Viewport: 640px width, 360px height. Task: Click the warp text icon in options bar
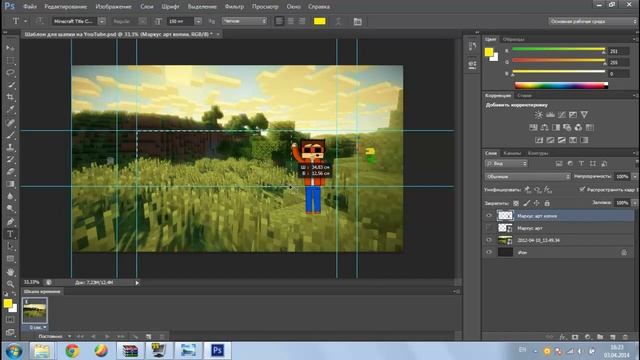(338, 21)
